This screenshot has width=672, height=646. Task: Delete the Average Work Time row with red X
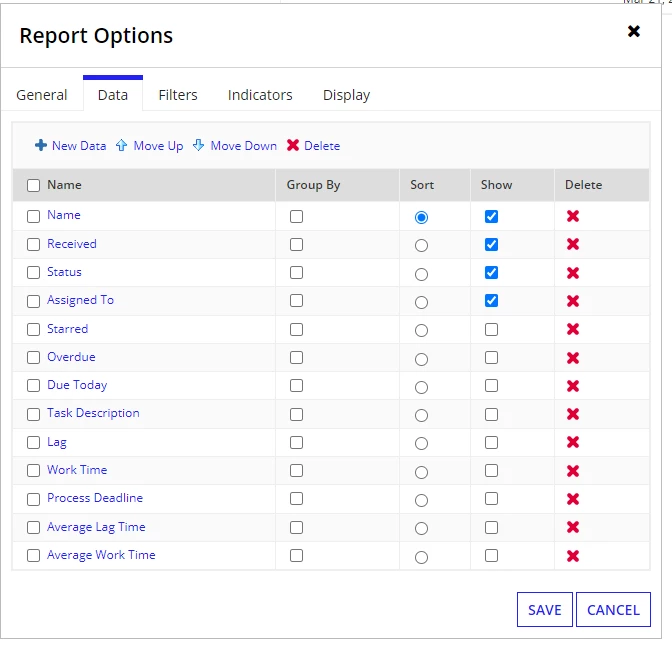click(x=573, y=556)
